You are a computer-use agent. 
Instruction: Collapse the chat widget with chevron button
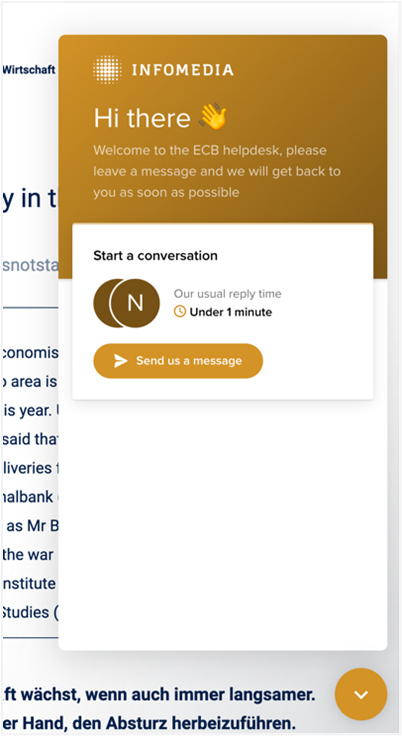click(361, 694)
